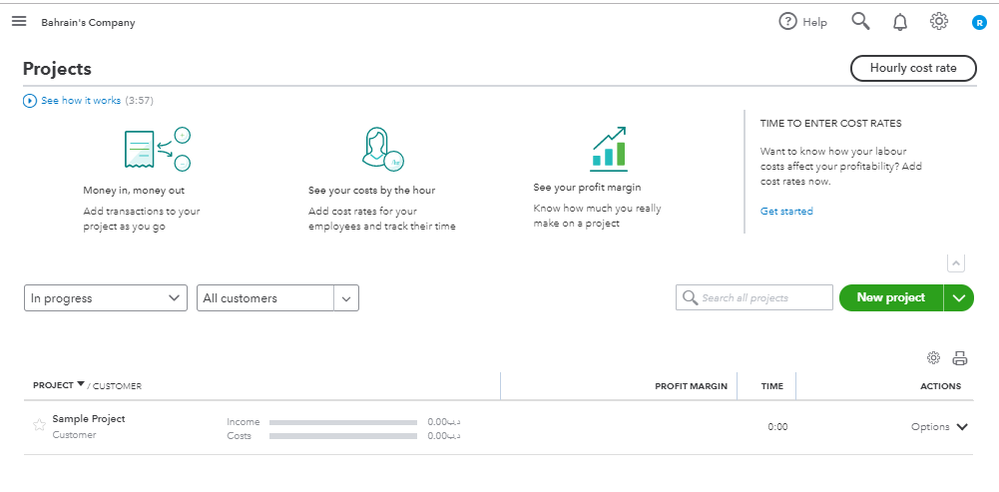Play the See how it works video
999x492 pixels.
click(30, 101)
